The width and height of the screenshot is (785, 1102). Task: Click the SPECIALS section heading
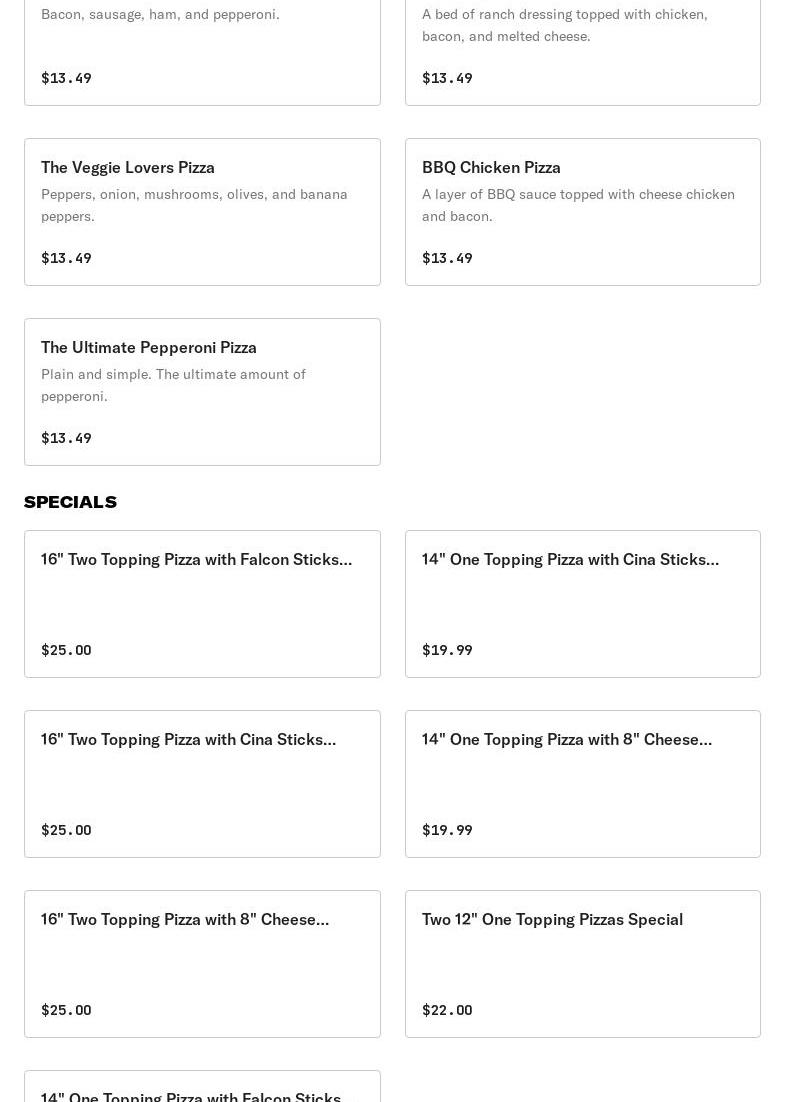click(x=70, y=502)
